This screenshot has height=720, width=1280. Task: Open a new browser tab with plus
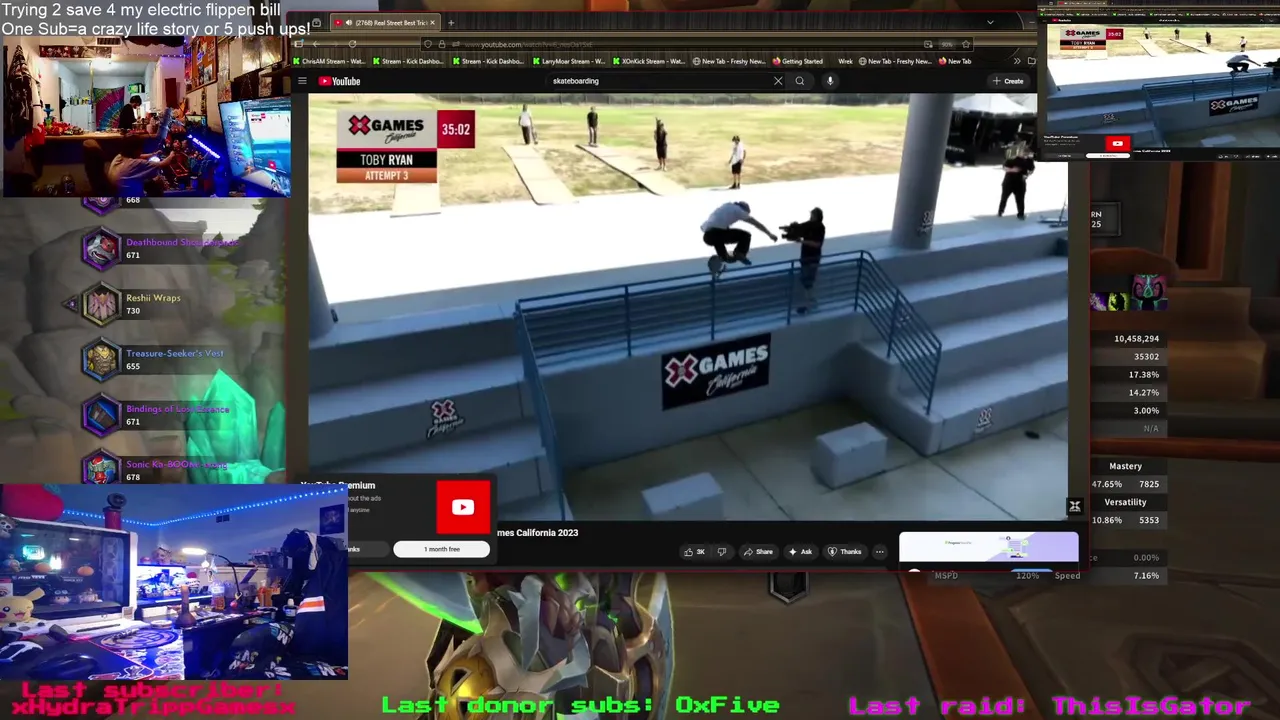click(451, 22)
